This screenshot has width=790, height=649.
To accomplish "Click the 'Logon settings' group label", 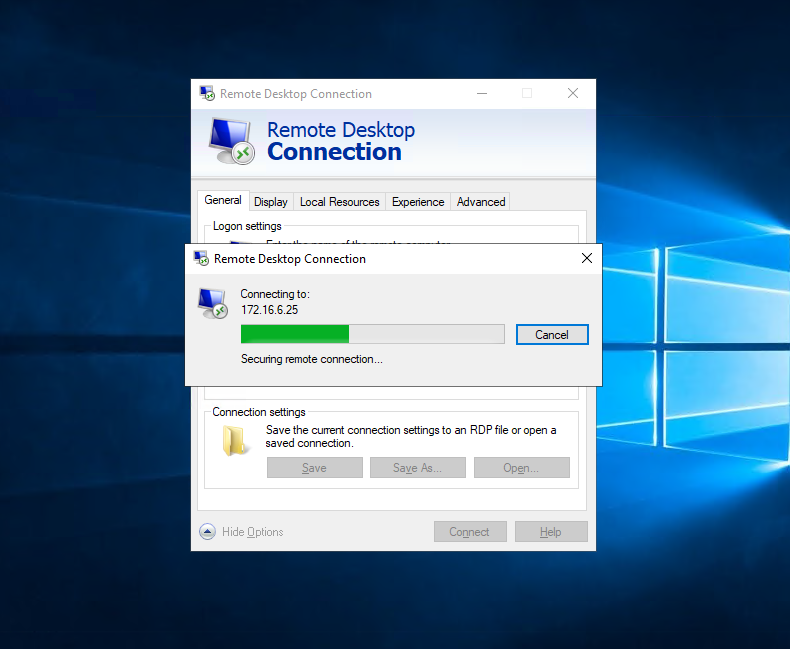I will (x=247, y=226).
